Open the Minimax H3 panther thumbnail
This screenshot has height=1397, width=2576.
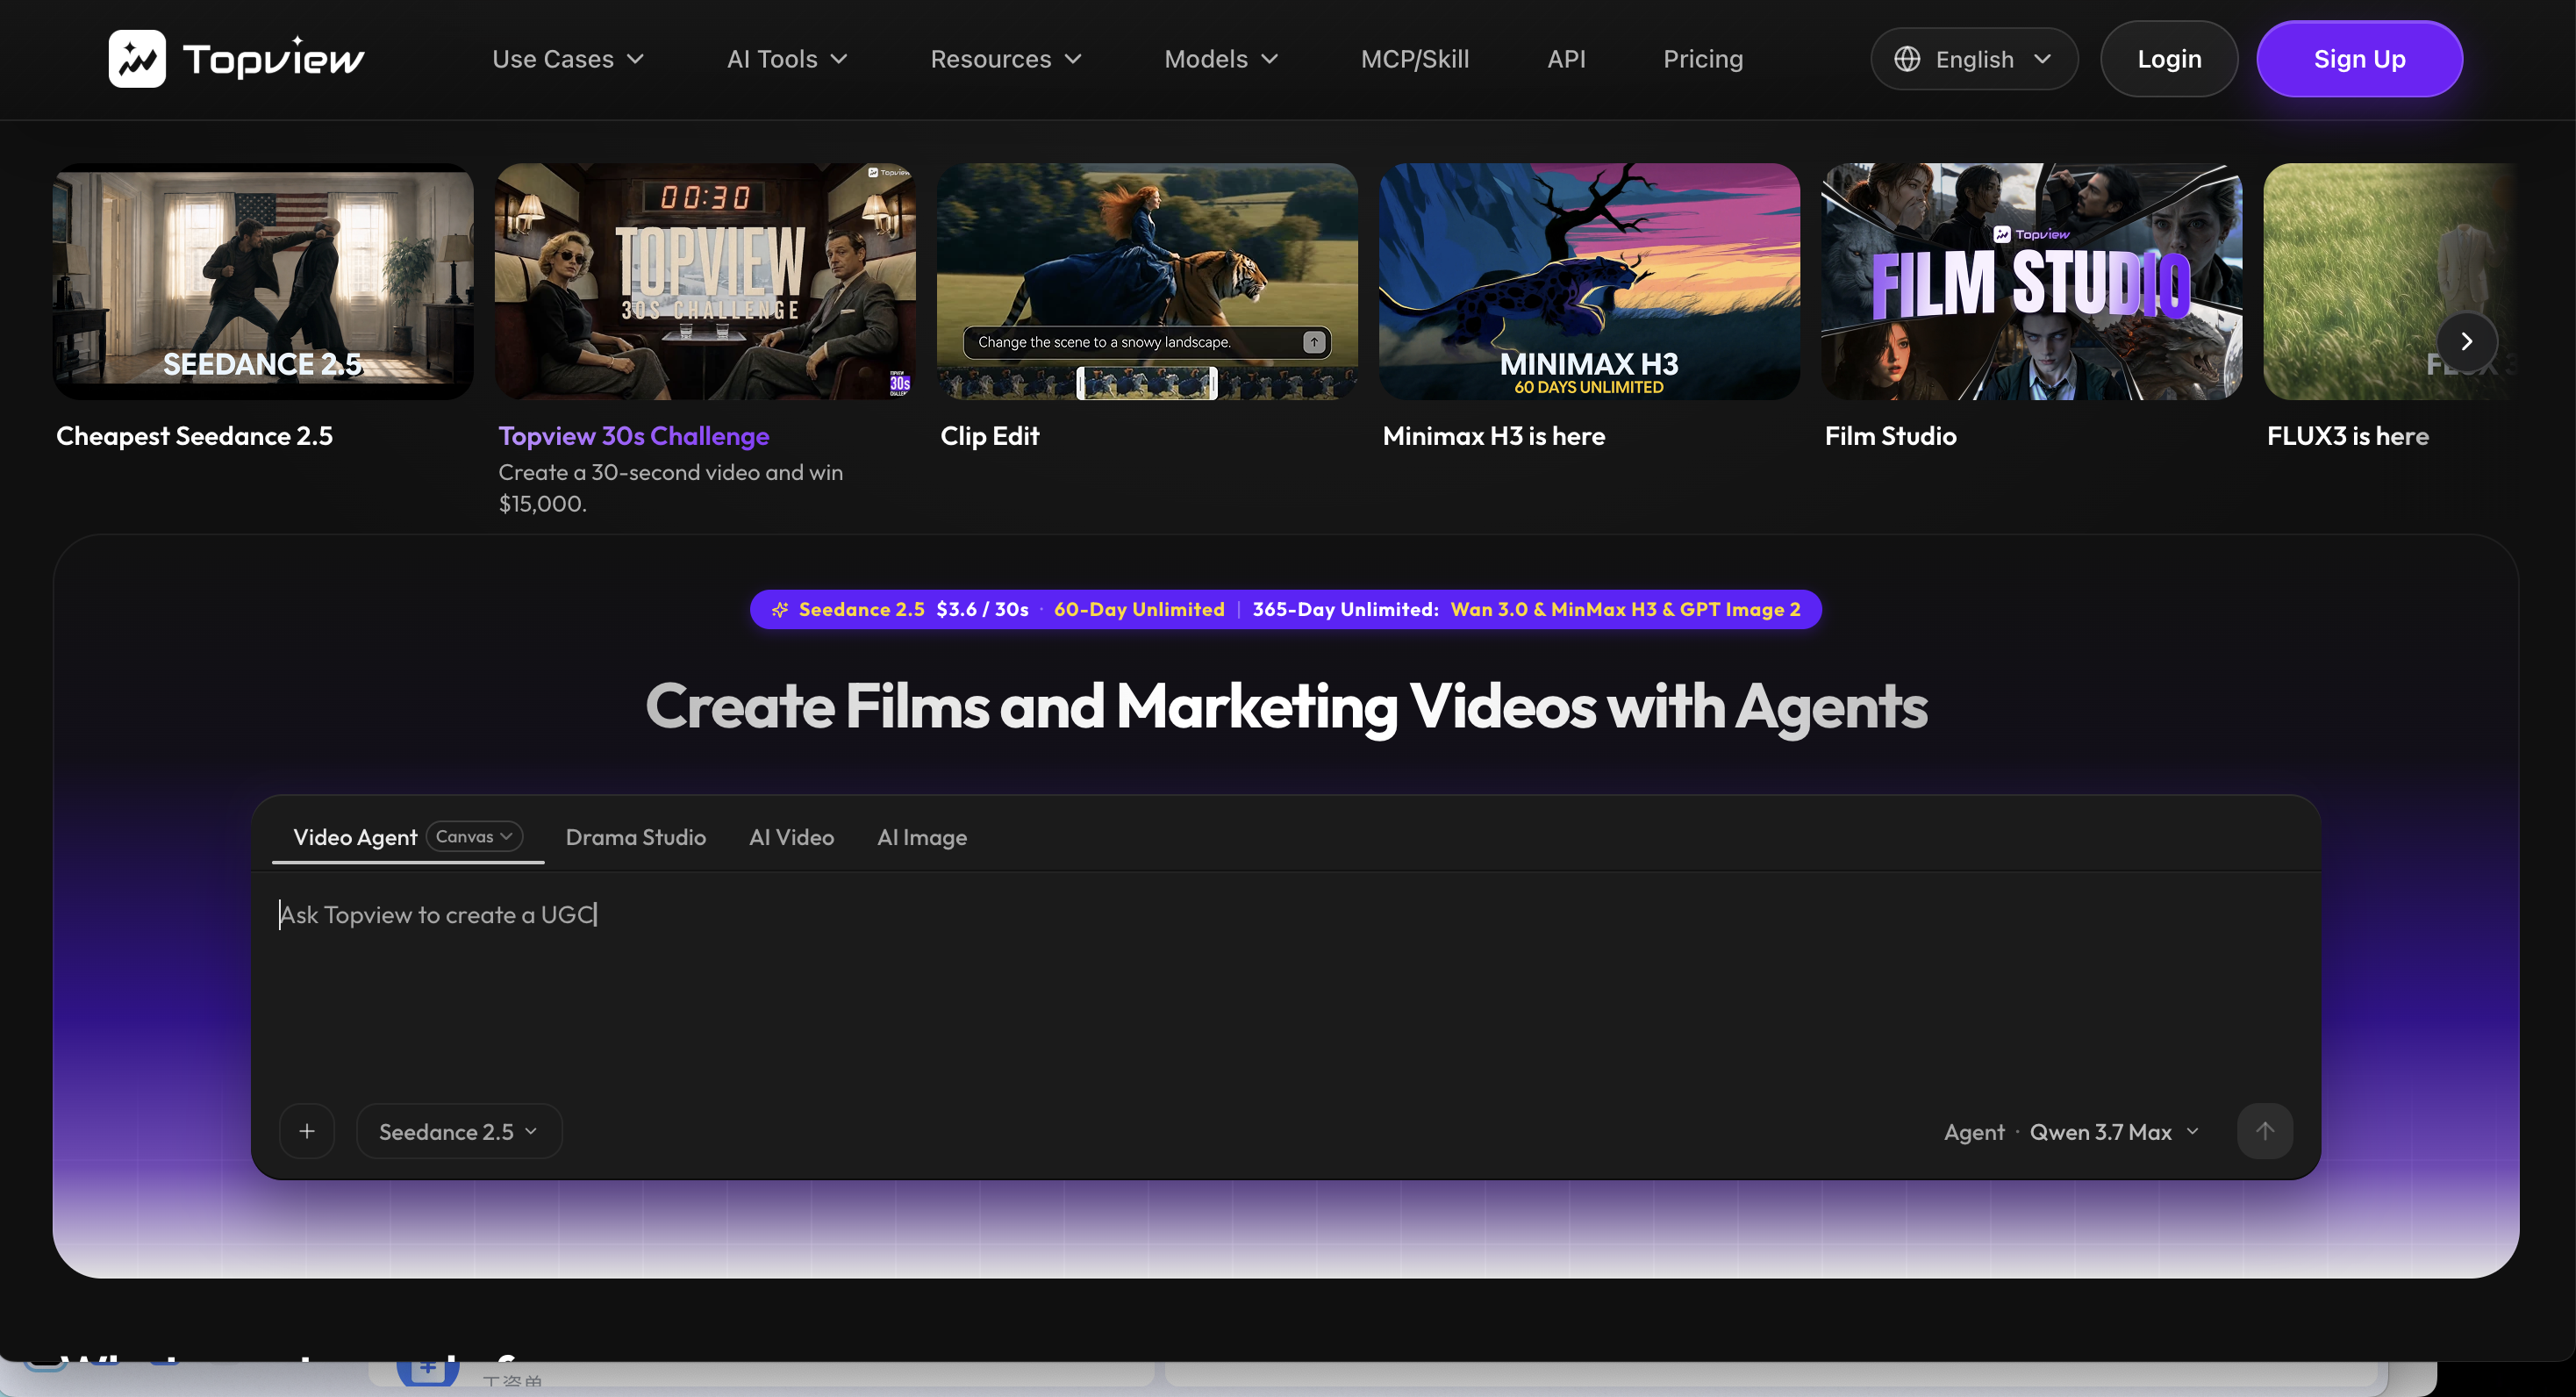(x=1589, y=281)
